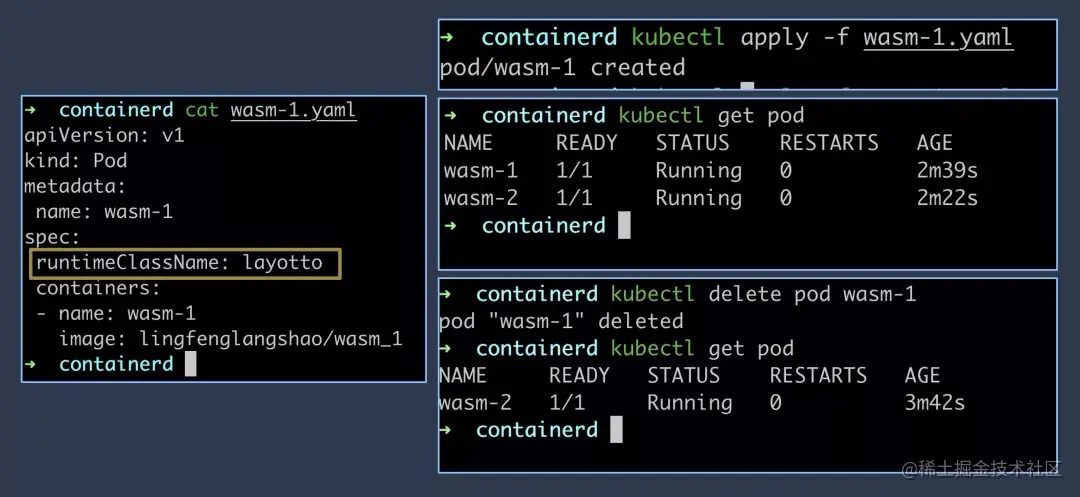This screenshot has height=497, width=1080.
Task: Select the "apiVersion: v1" line
Action: (x=105, y=136)
